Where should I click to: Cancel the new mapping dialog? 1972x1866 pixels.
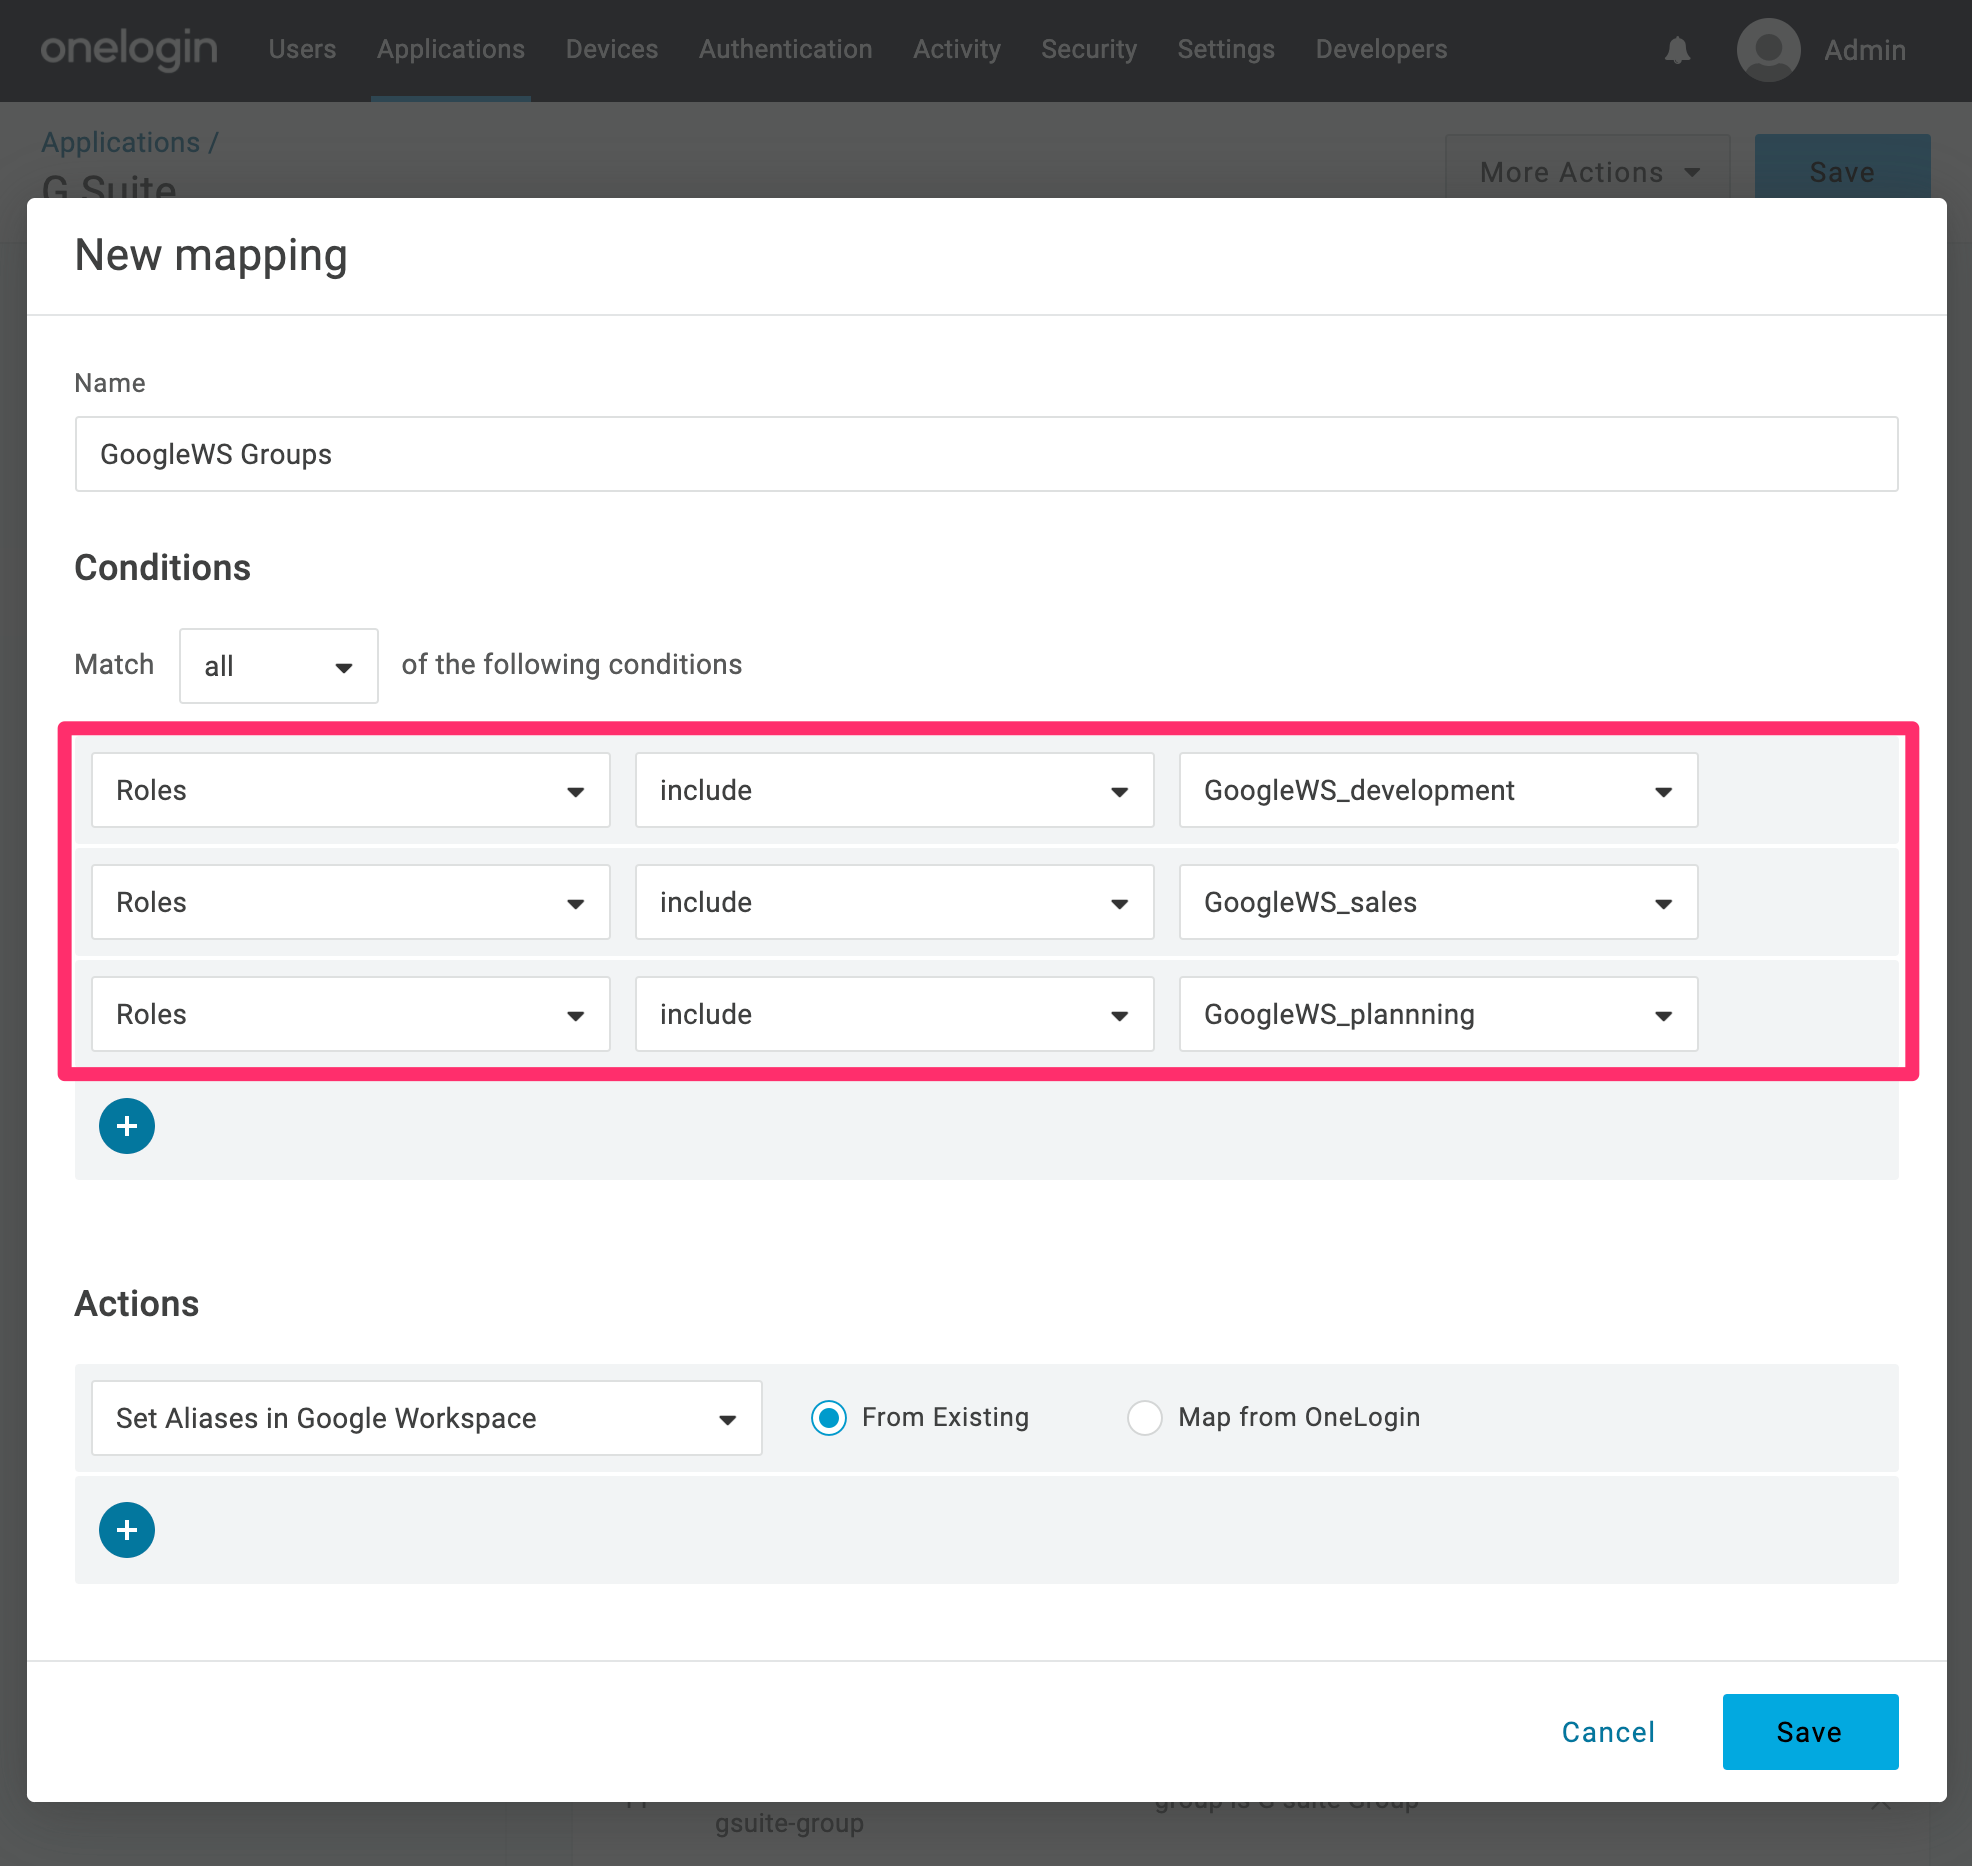(x=1608, y=1732)
